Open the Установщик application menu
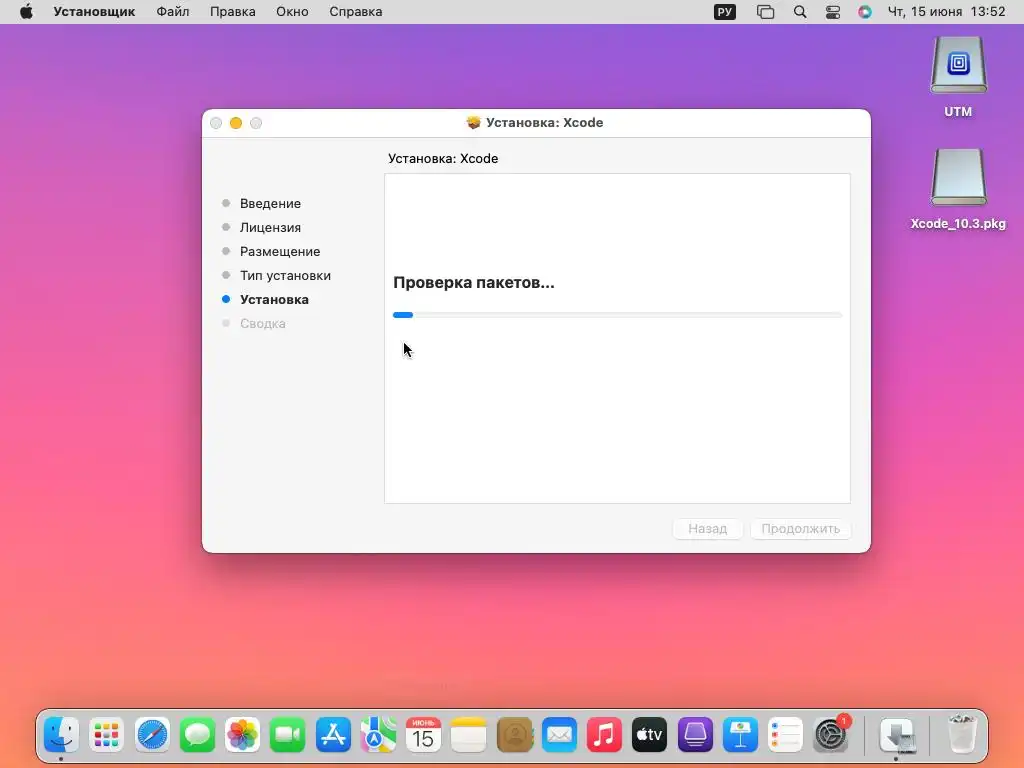1024x768 pixels. coord(94,12)
